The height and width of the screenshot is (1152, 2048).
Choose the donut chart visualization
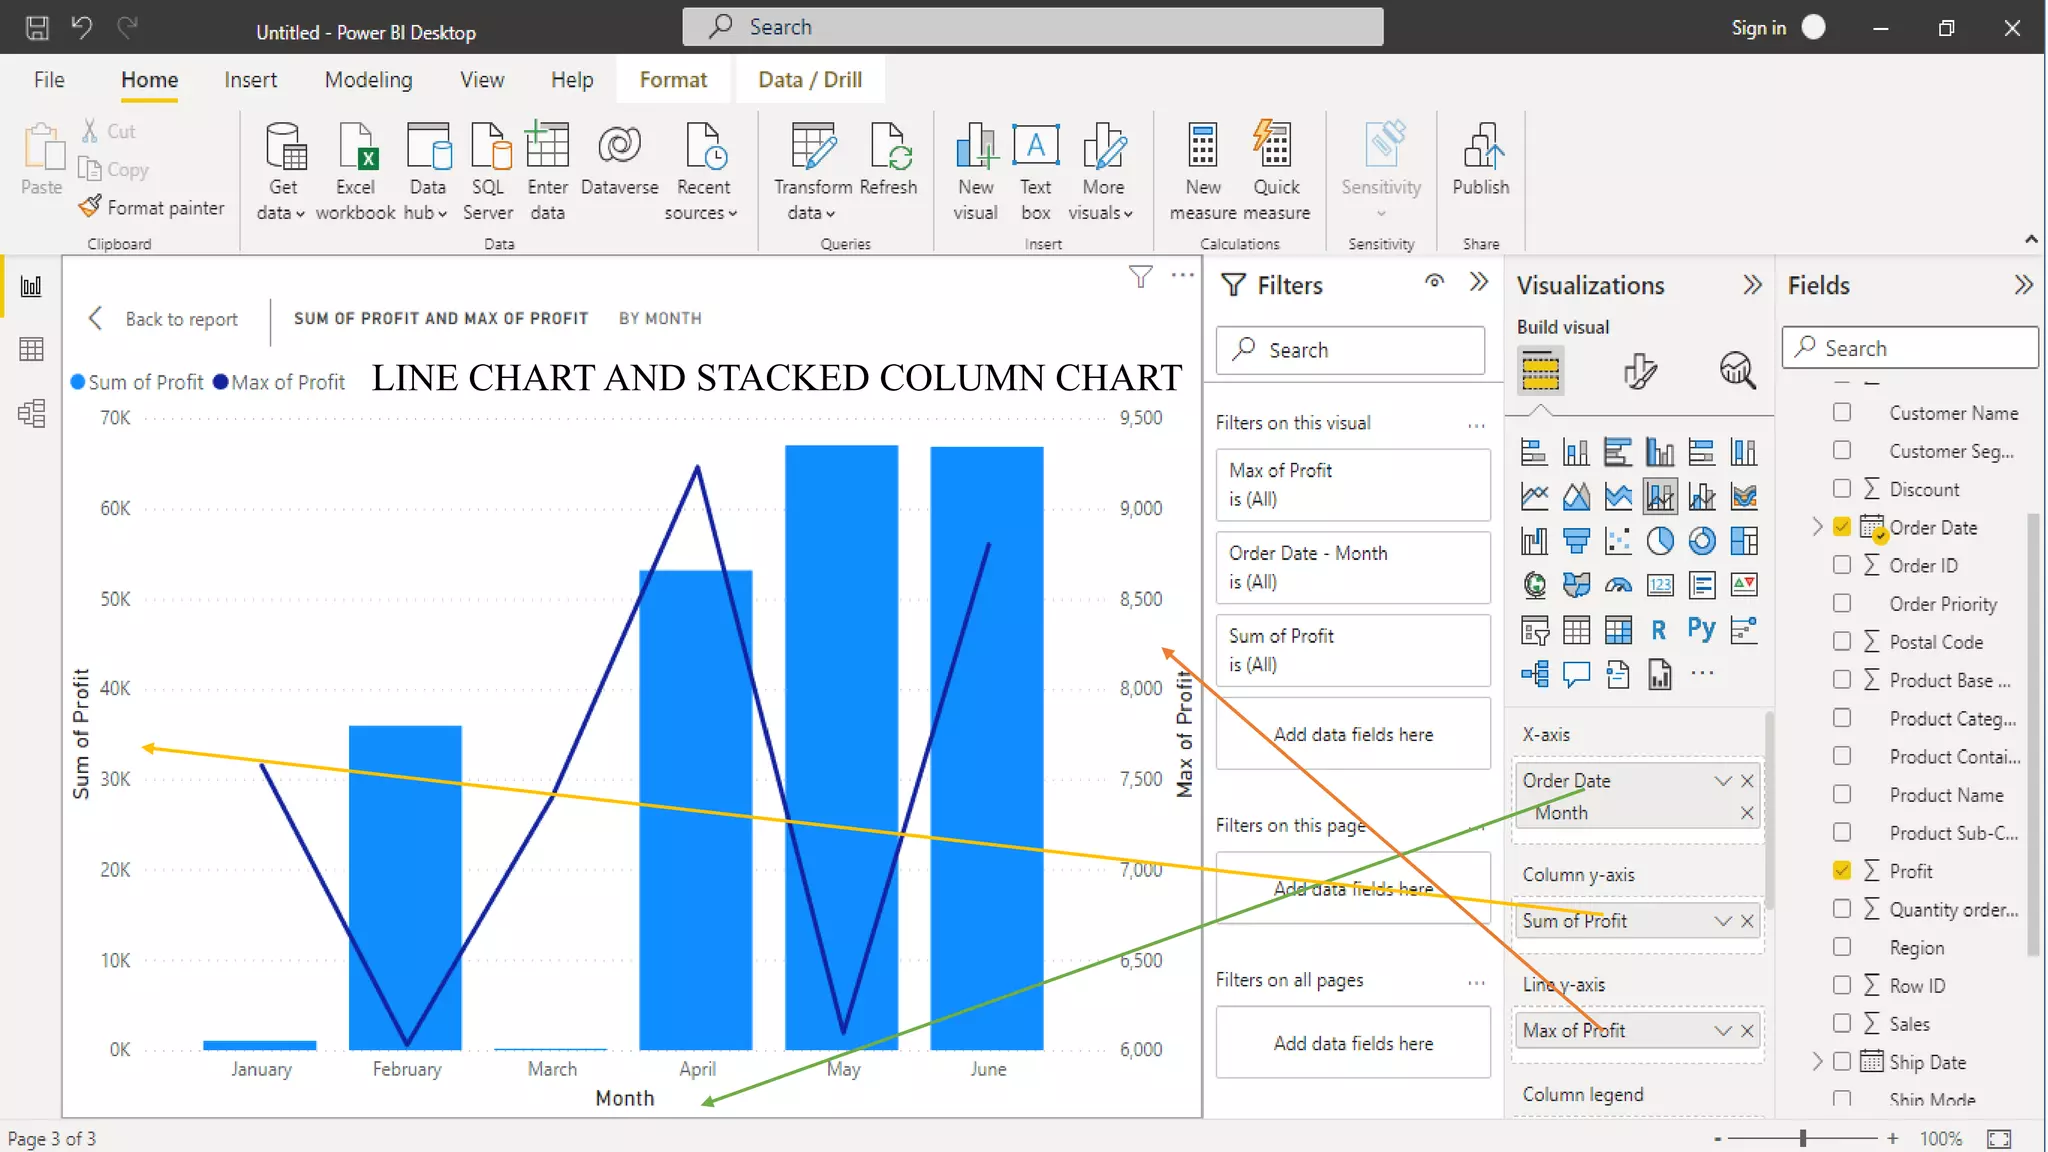(x=1702, y=541)
